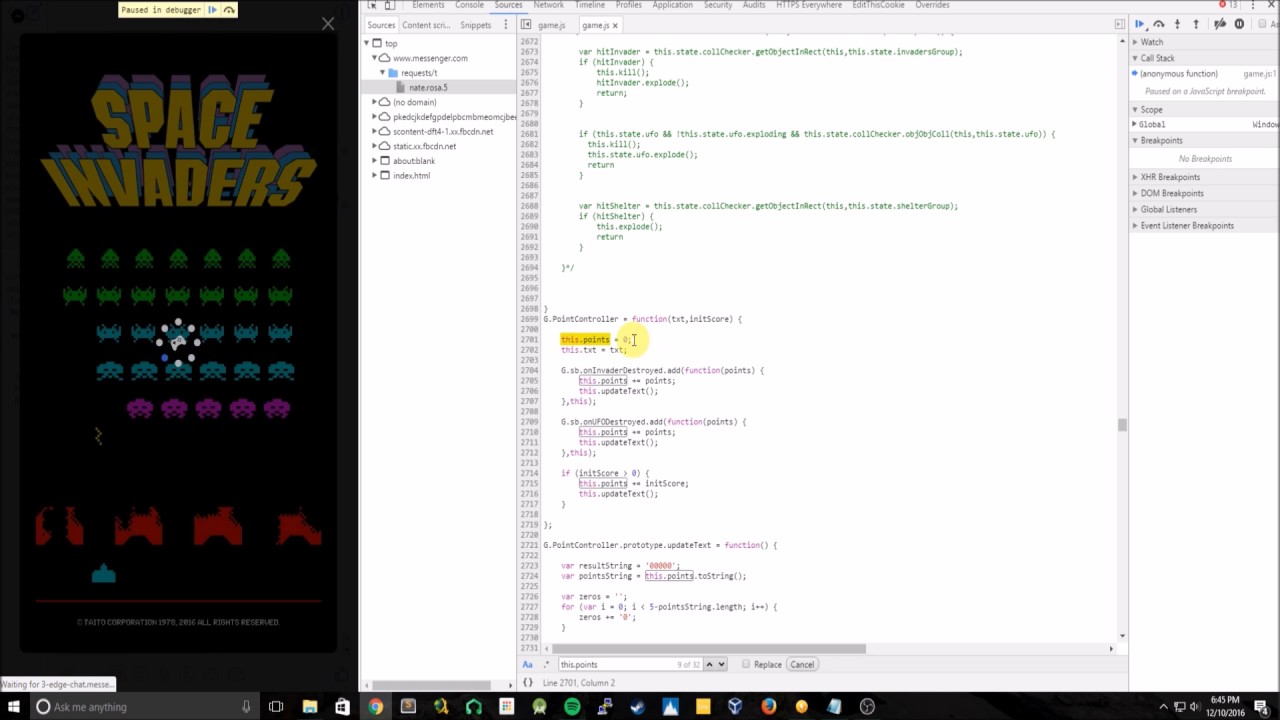Screen dimensions: 1280x720
Task: Select the nate.rosa.5 file
Action: pos(427,87)
